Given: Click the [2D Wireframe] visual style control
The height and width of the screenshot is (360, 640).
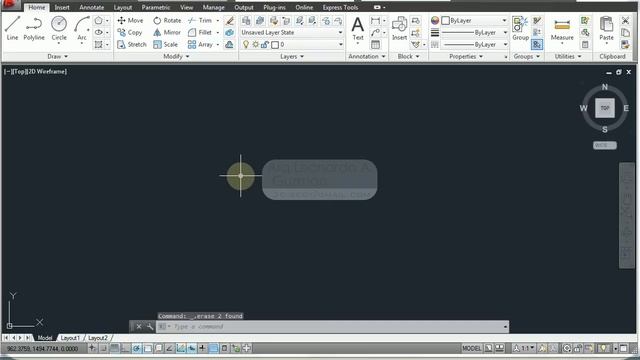Looking at the screenshot, I should tap(47, 71).
